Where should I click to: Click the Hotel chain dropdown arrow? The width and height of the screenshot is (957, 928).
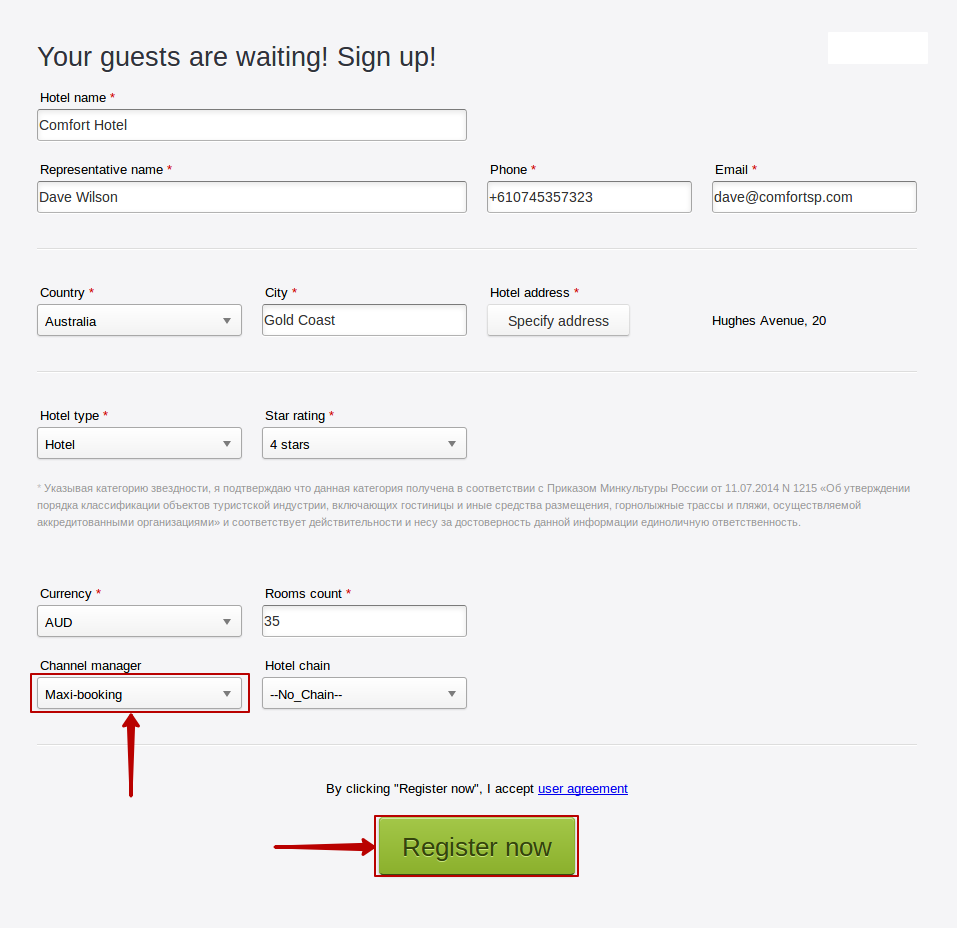[x=452, y=694]
